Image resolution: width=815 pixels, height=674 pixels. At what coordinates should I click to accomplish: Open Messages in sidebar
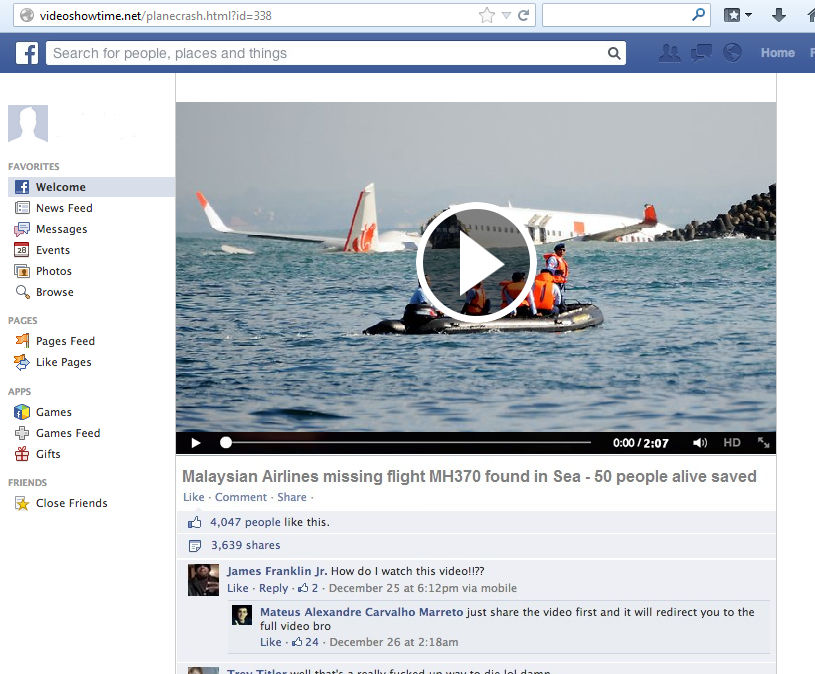pos(61,229)
